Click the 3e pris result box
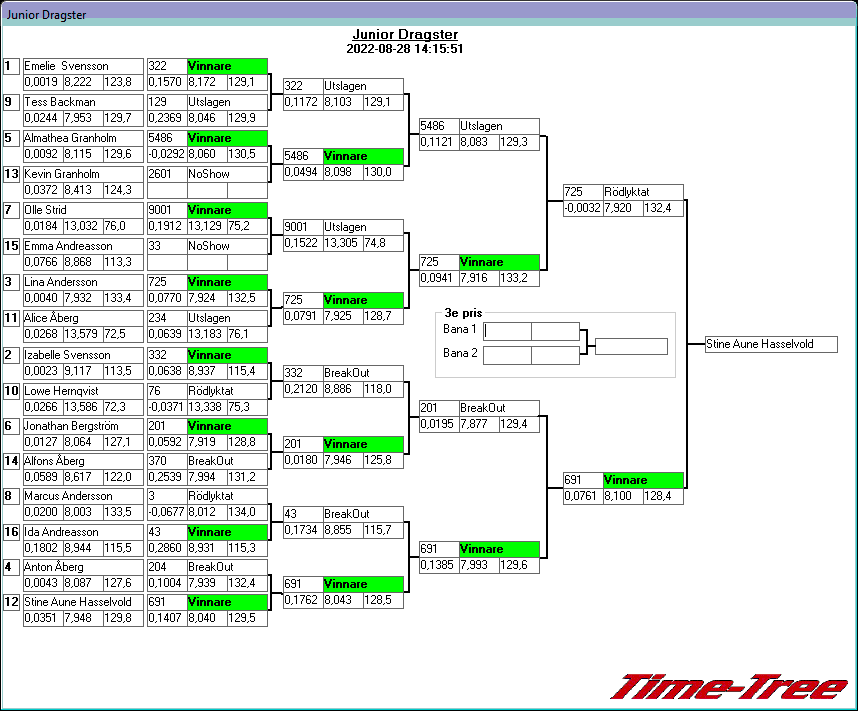858x711 pixels. (630, 347)
